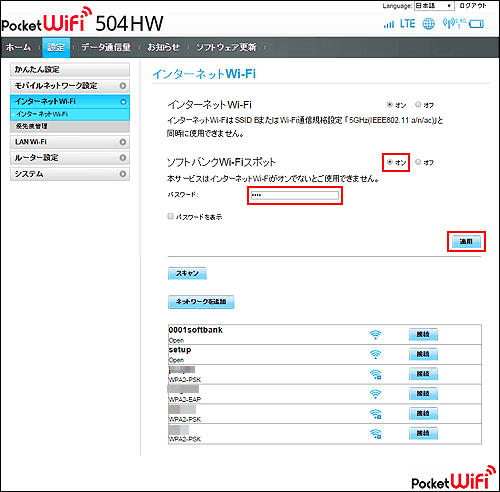Expand ルーター設定 in sidebar
Screen dimensions: 500x492
pos(70,158)
